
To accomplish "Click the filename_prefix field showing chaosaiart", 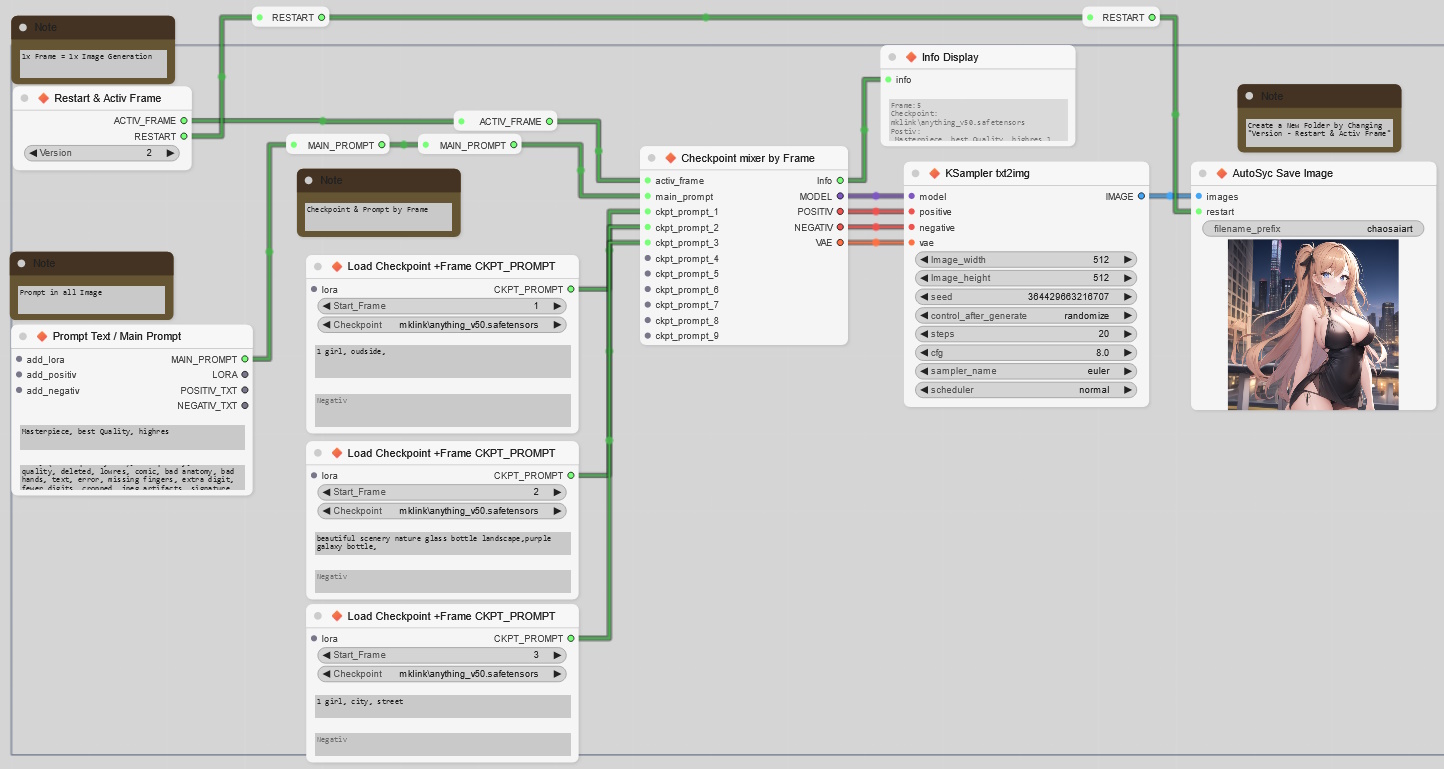I will [x=1312, y=229].
